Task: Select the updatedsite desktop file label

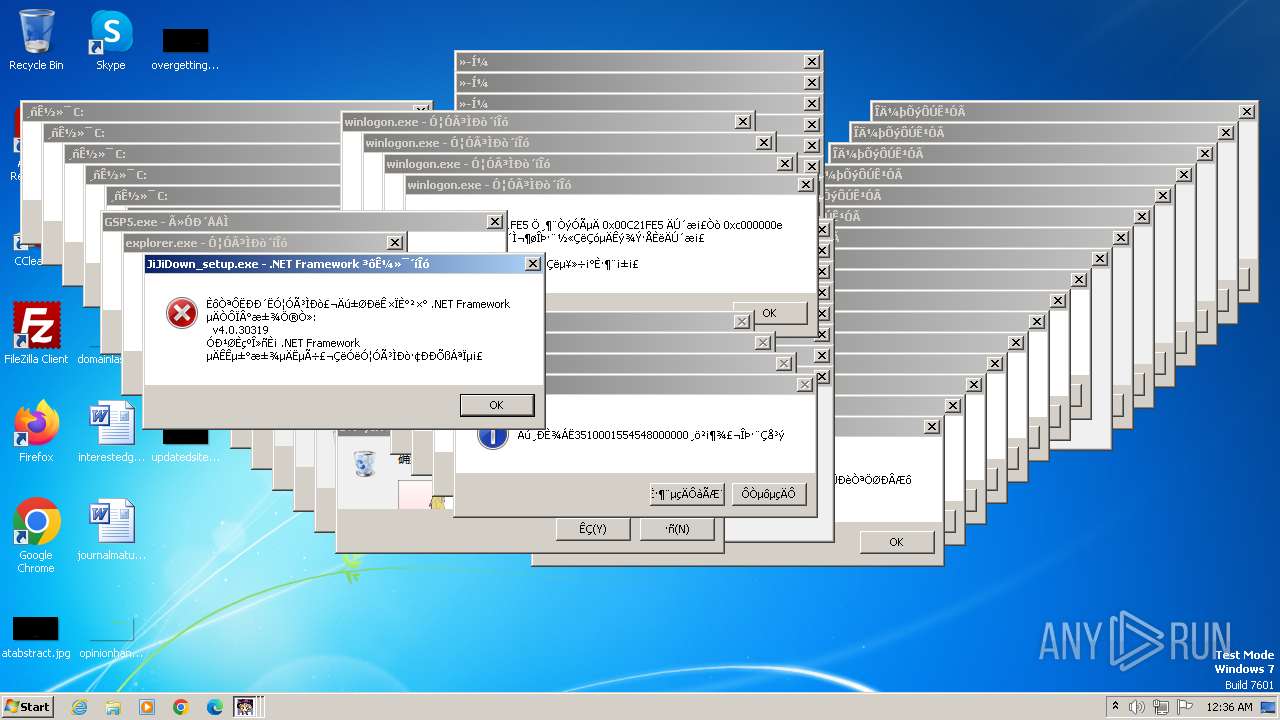Action: [185, 457]
